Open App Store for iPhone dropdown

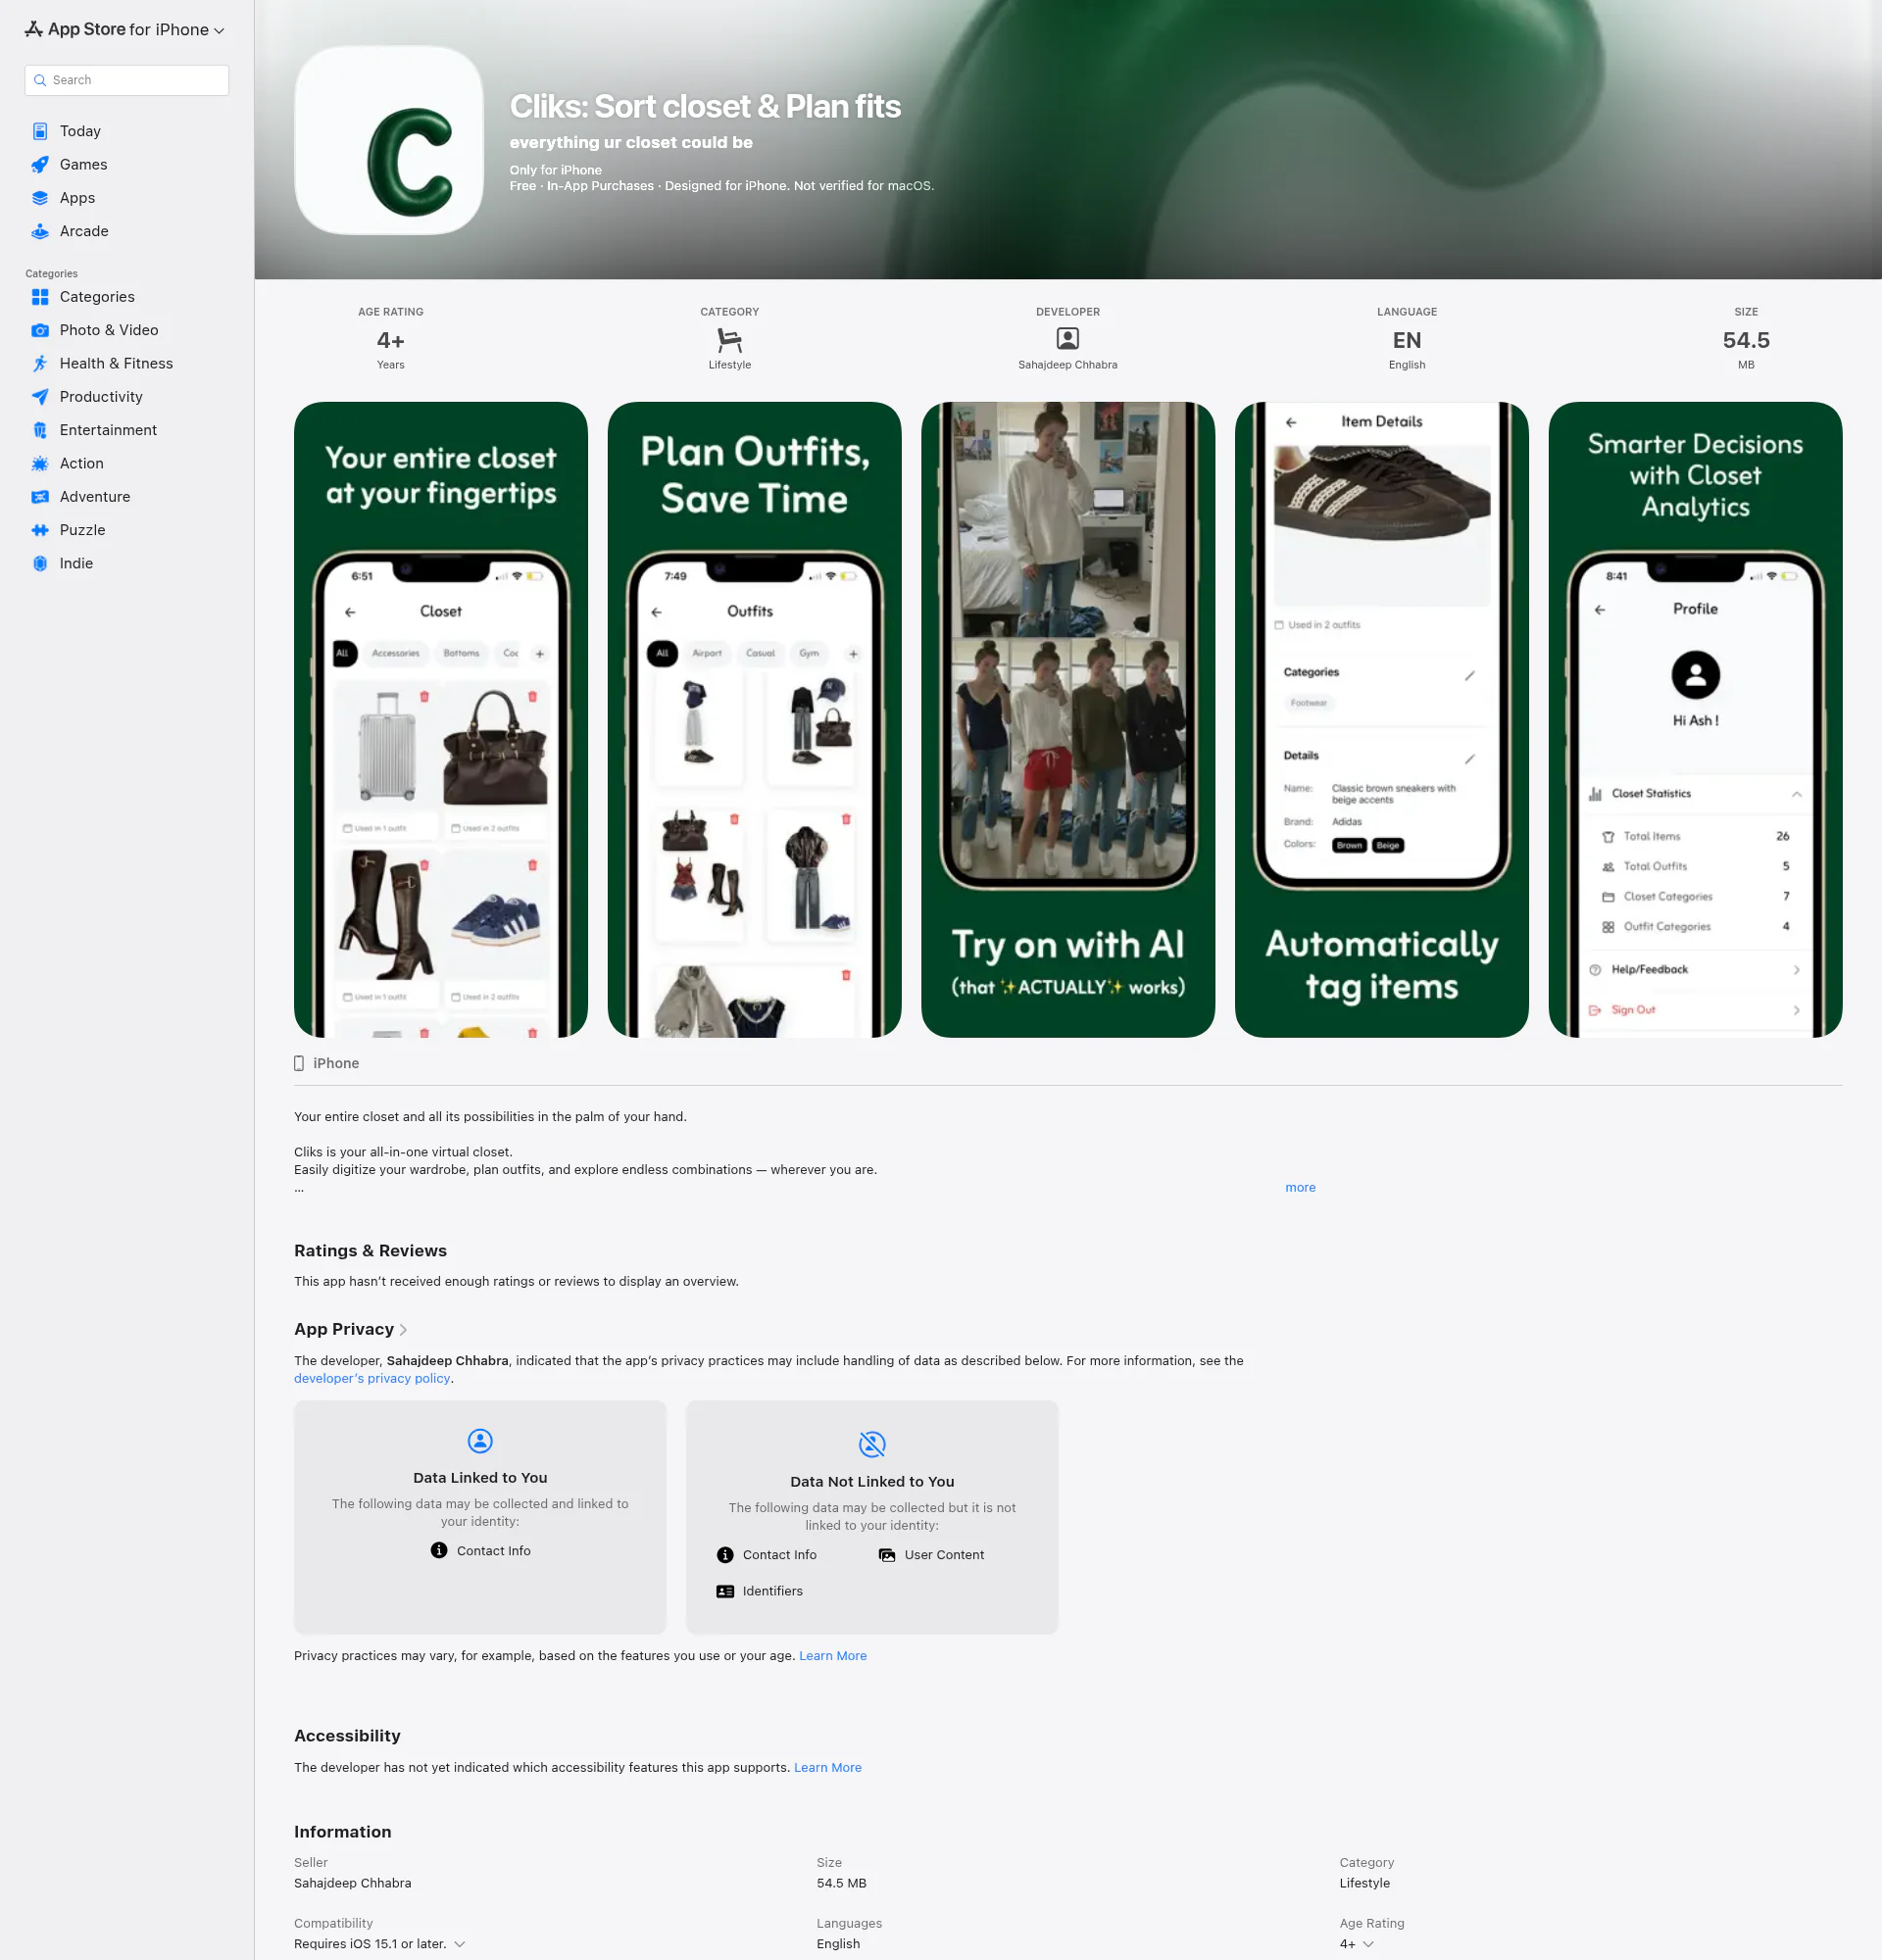coord(125,30)
